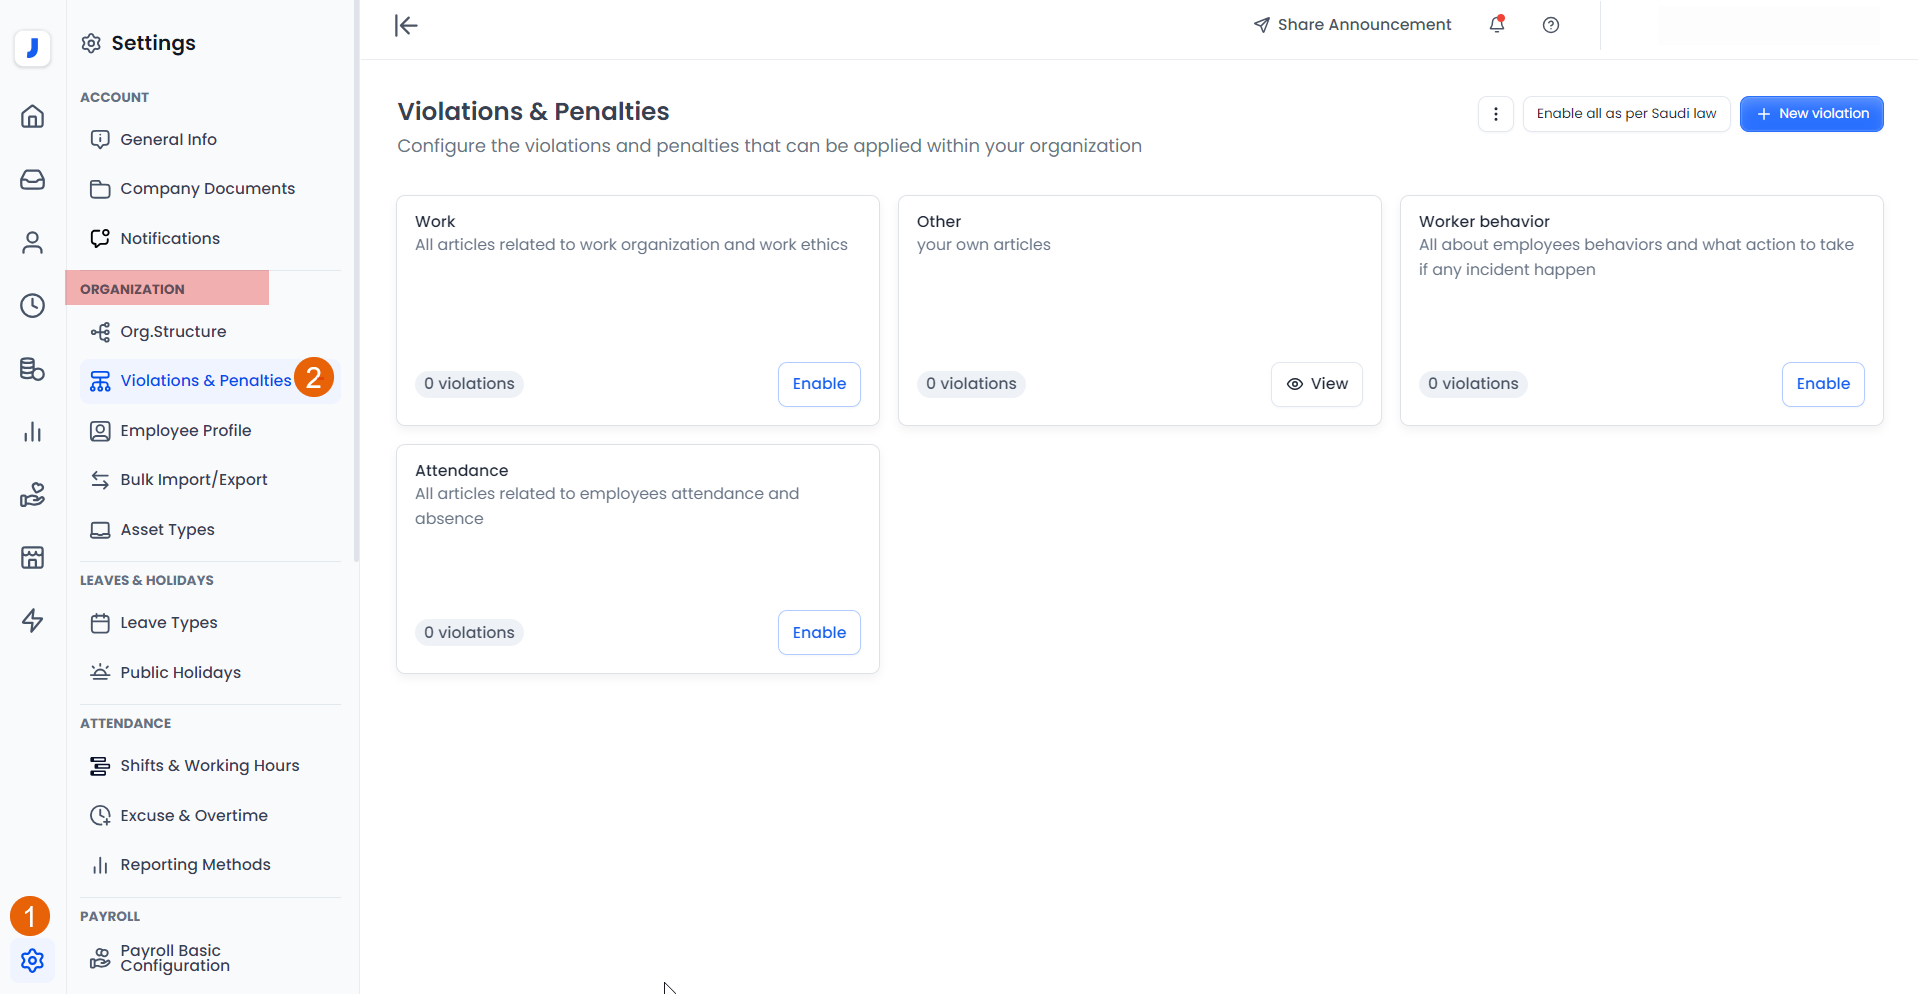Click the home icon in left rail

(x=32, y=117)
